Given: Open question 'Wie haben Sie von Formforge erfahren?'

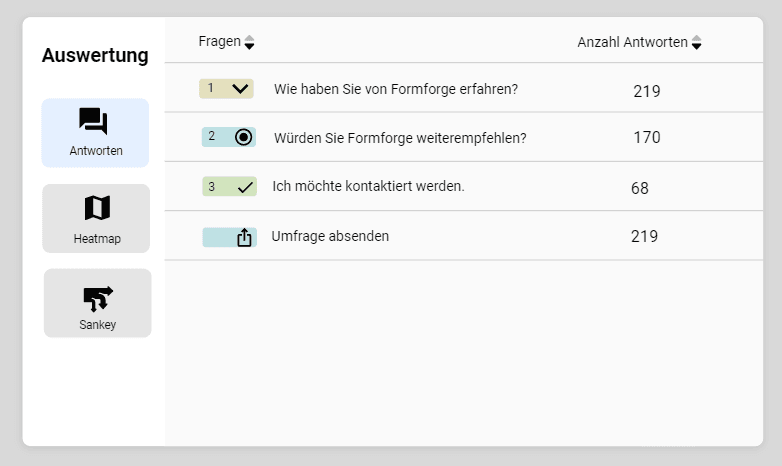Looking at the screenshot, I should pos(395,89).
